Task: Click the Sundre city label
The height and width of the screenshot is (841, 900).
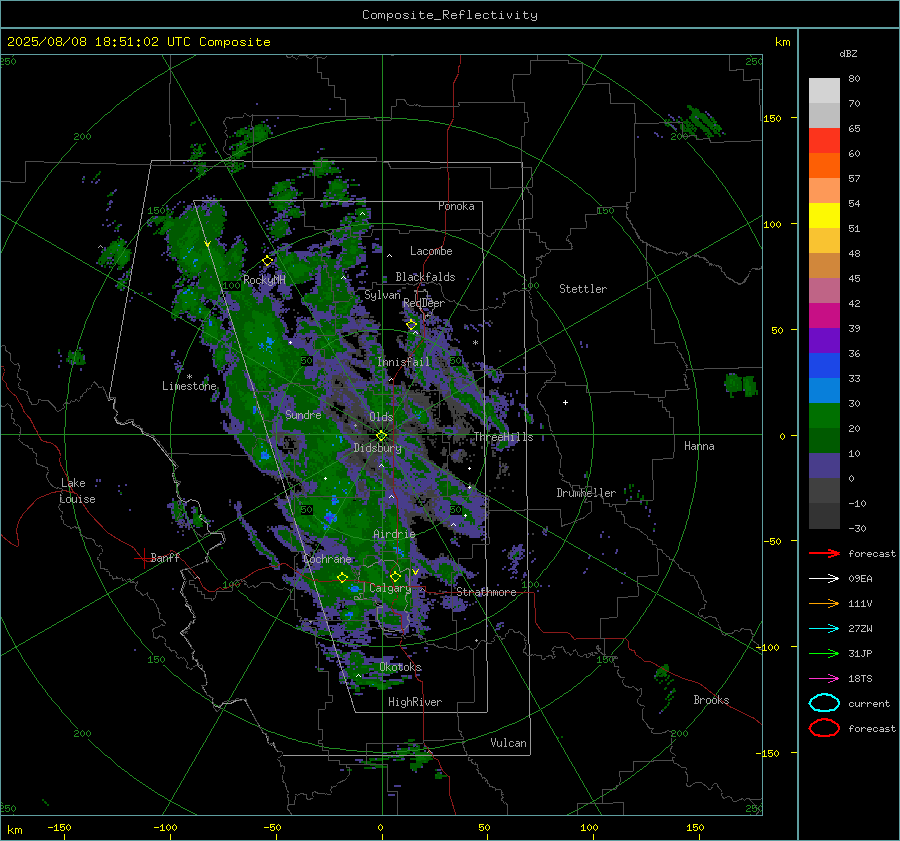Action: point(303,414)
